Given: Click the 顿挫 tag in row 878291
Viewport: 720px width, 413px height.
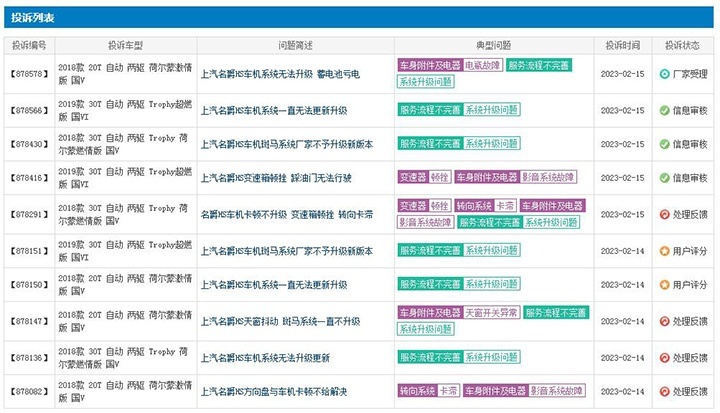Looking at the screenshot, I should (440, 206).
